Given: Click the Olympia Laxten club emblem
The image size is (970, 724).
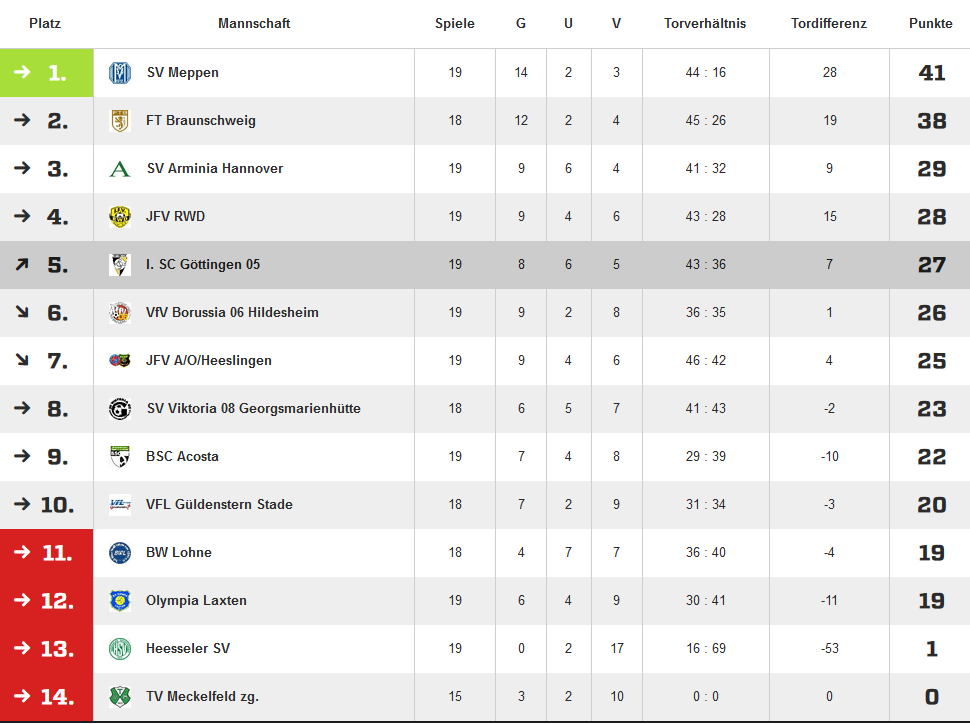Looking at the screenshot, I should (120, 601).
